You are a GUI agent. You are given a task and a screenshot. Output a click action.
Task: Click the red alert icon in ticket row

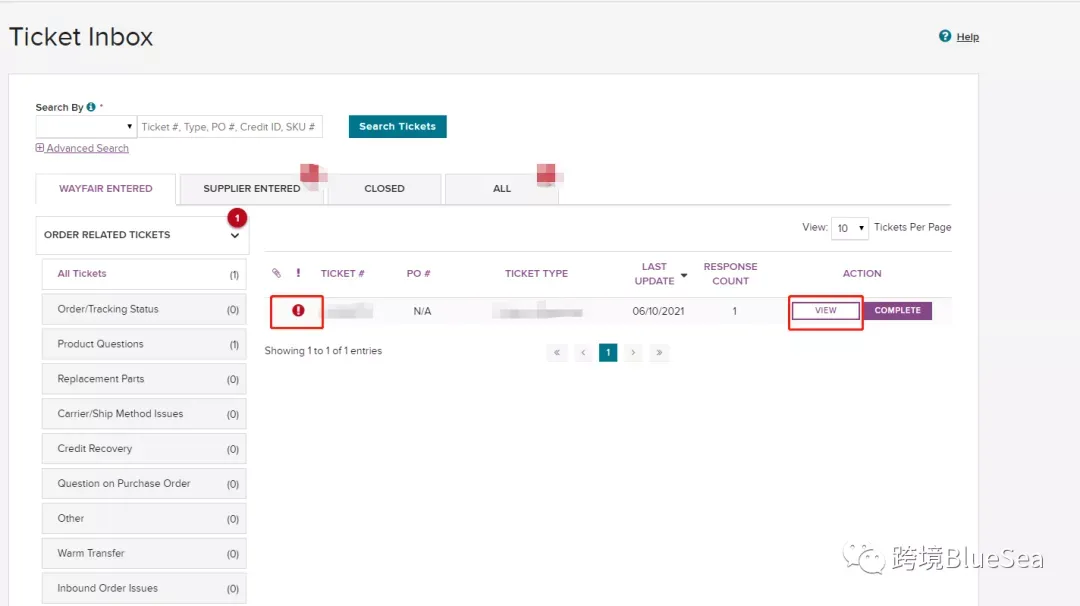point(298,311)
